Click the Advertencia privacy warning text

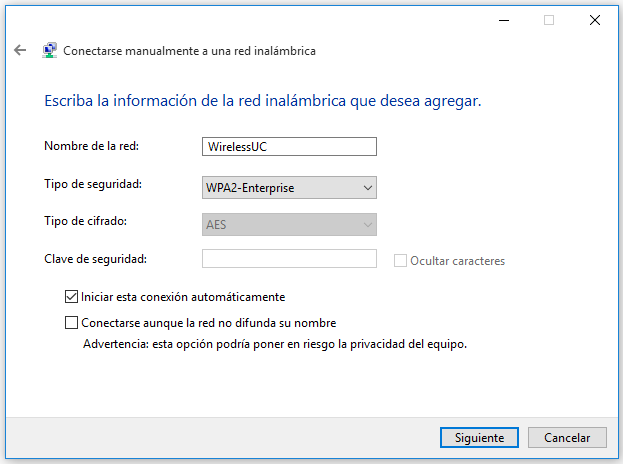pyautogui.click(x=274, y=343)
